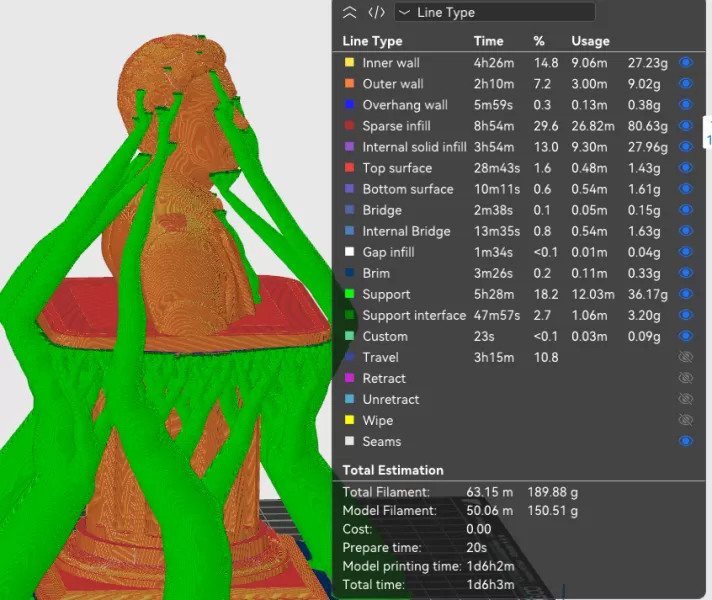Toggle Sparse infill visibility eye

tap(686, 125)
